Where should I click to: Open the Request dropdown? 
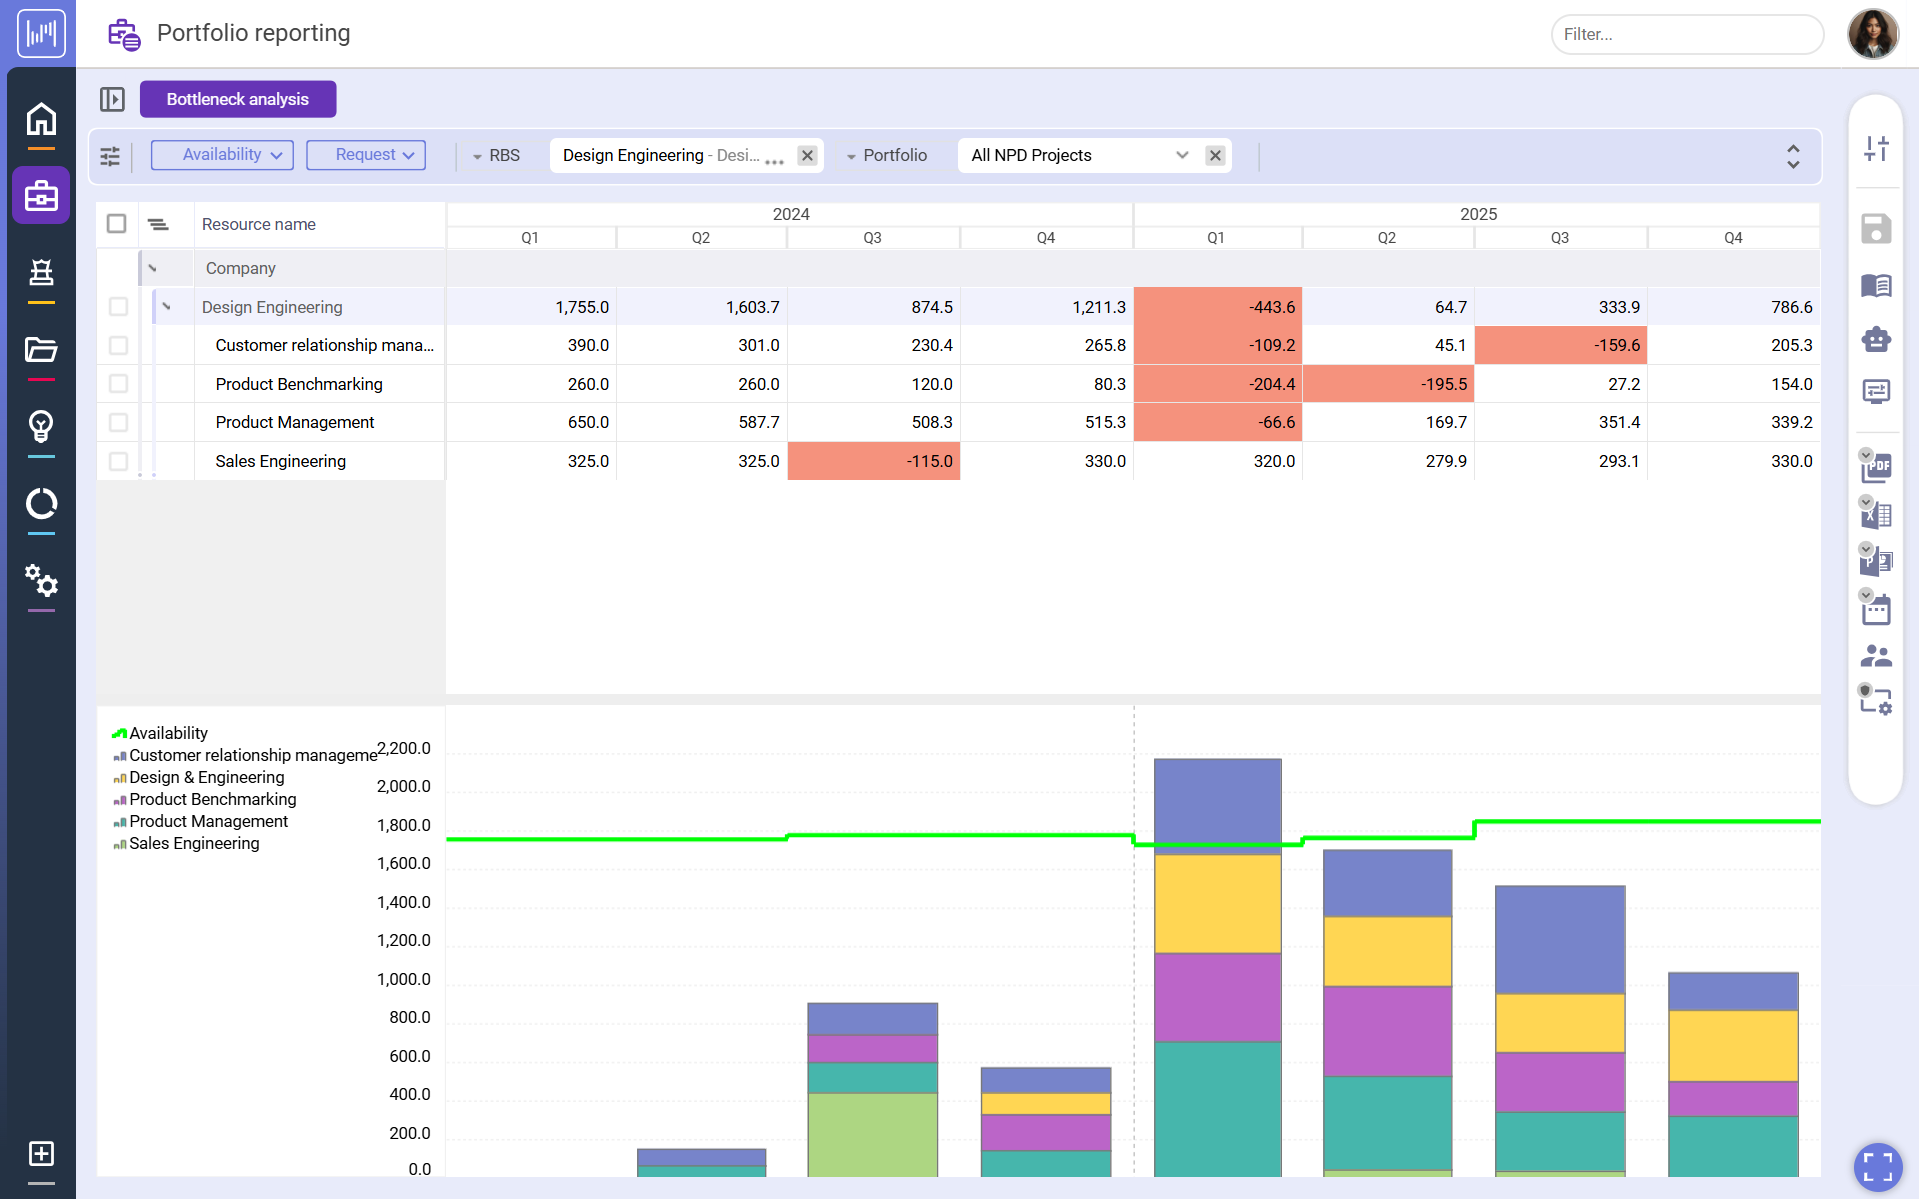click(366, 155)
